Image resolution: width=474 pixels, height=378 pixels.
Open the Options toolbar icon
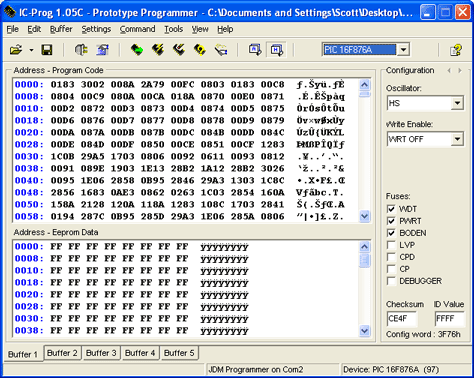tap(103, 50)
